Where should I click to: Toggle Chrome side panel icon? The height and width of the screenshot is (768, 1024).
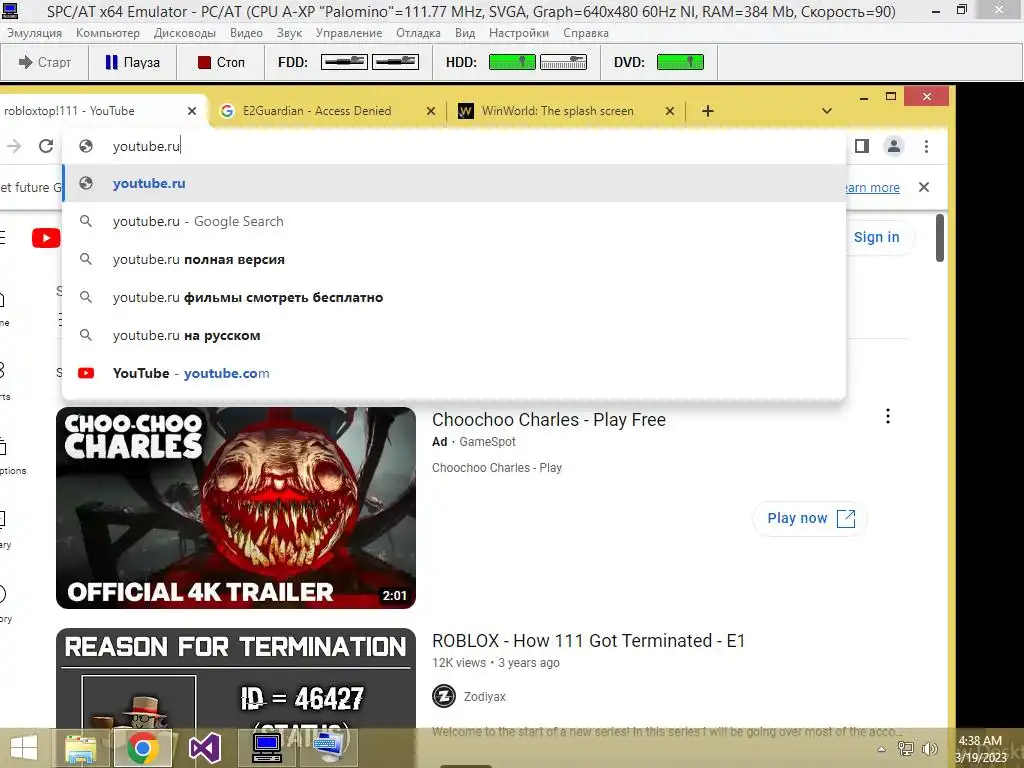click(862, 146)
